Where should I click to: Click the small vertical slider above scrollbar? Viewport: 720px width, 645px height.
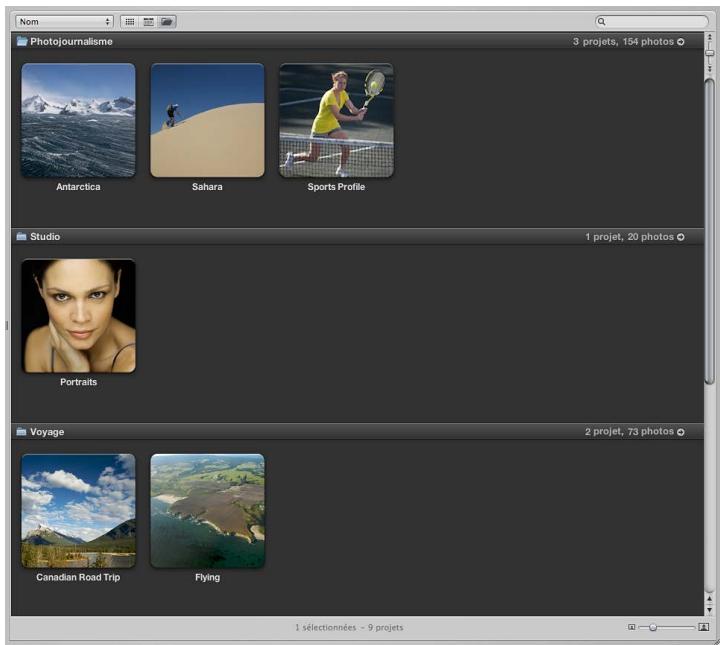pyautogui.click(x=709, y=53)
